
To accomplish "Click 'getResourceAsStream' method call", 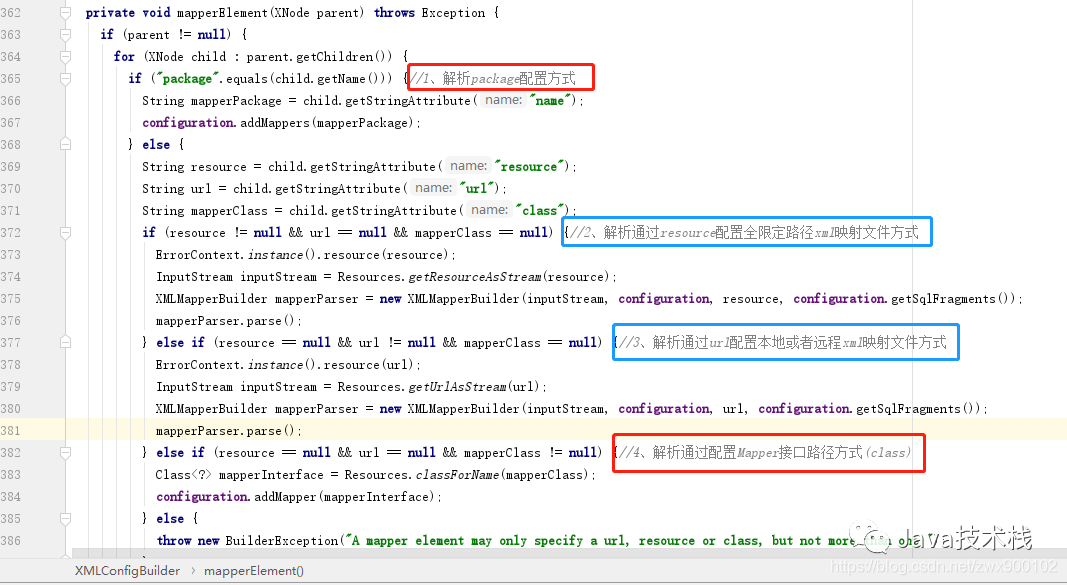I will click(475, 277).
